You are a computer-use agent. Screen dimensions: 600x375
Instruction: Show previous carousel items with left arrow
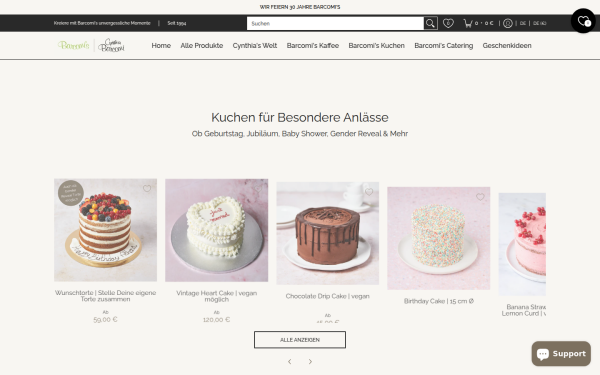point(290,361)
